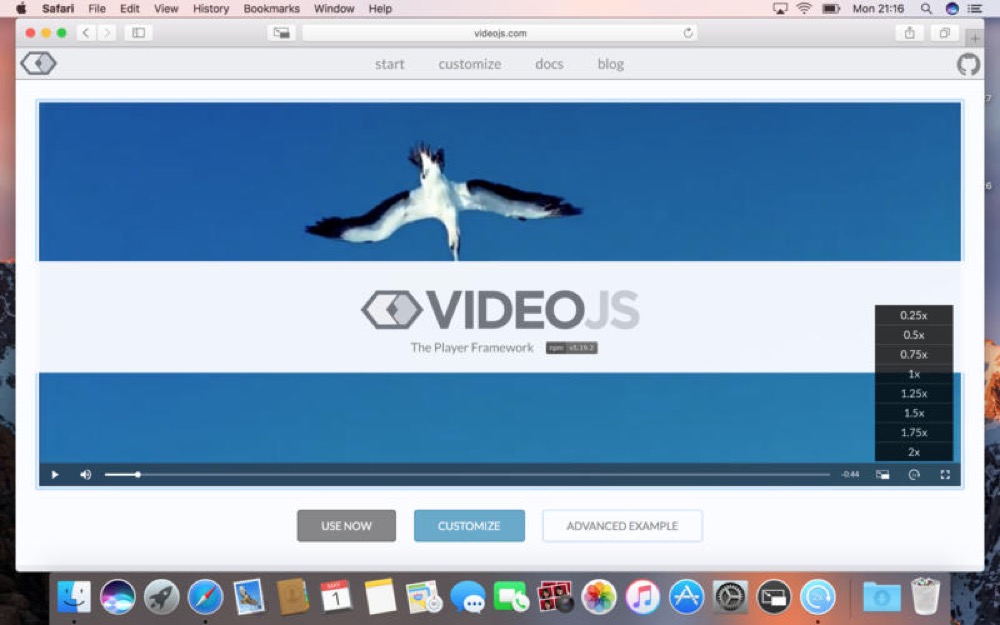Open picture-in-picture from video control bar

click(883, 474)
